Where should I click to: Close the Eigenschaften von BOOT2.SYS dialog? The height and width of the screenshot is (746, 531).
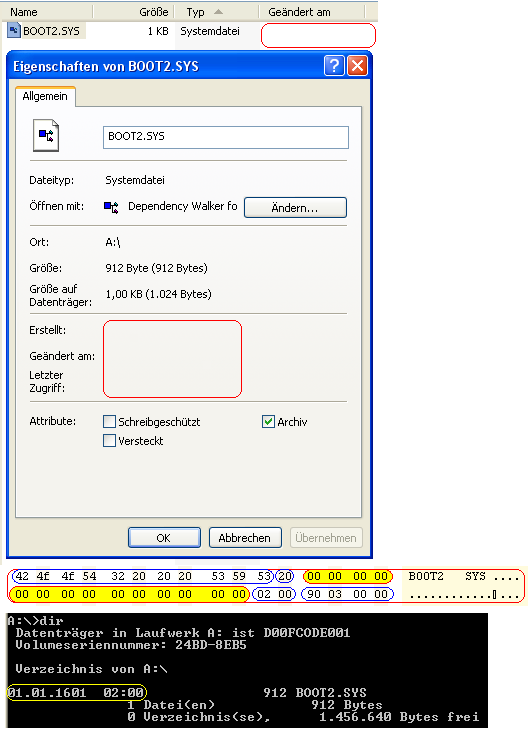pyautogui.click(x=357, y=66)
